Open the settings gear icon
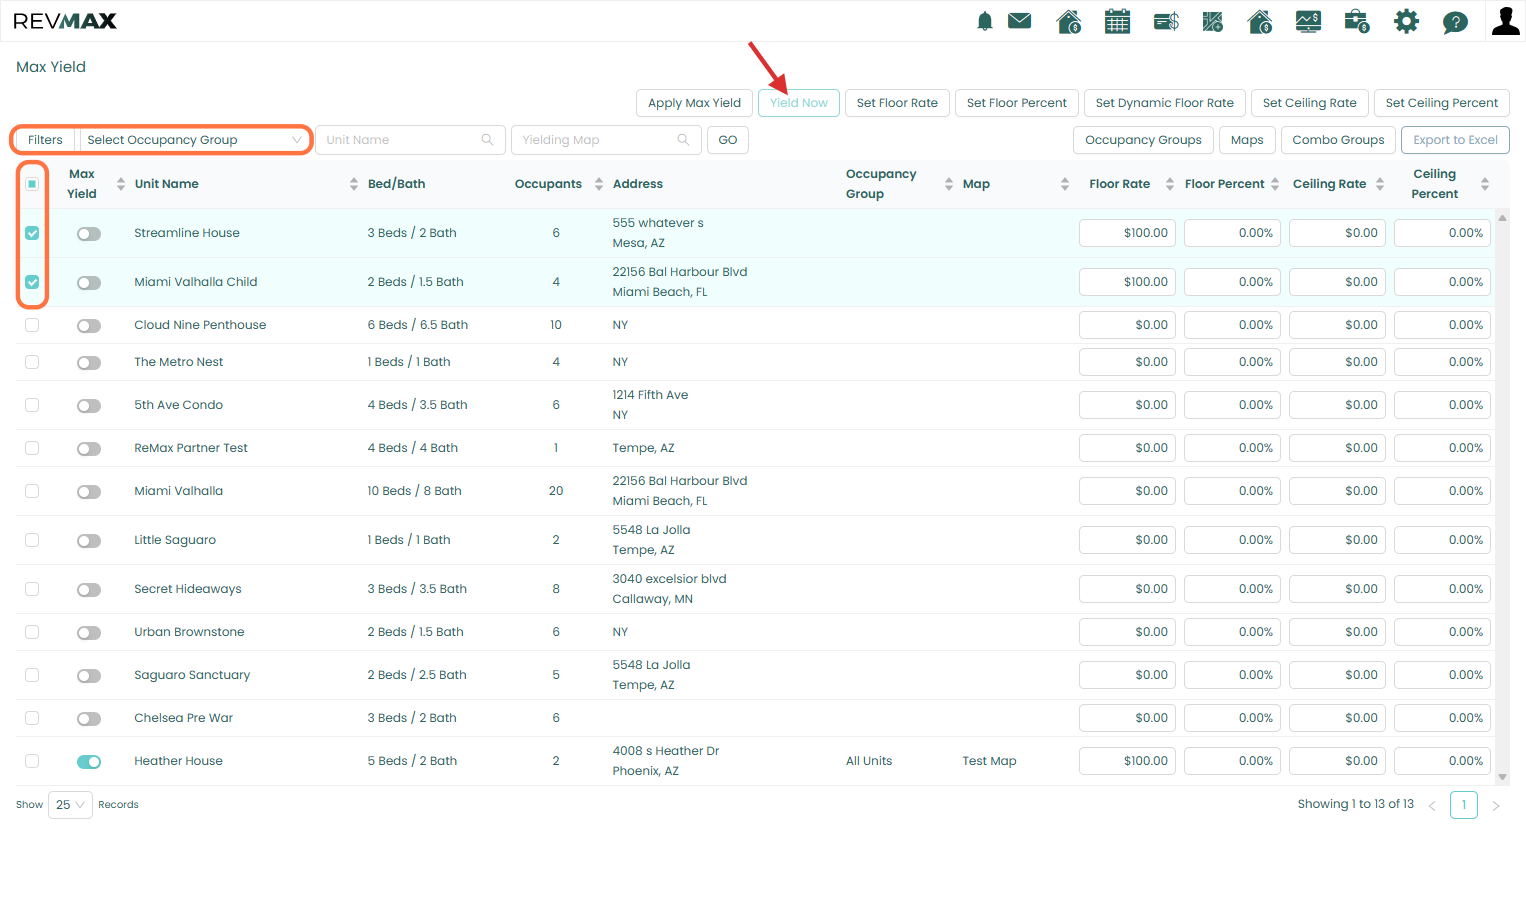This screenshot has width=1526, height=914. (x=1406, y=21)
